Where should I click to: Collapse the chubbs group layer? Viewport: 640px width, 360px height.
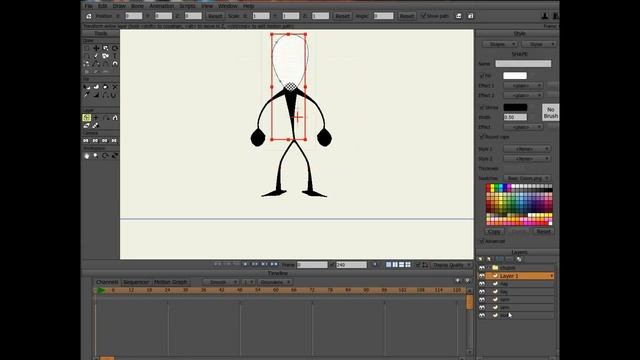tap(489, 268)
